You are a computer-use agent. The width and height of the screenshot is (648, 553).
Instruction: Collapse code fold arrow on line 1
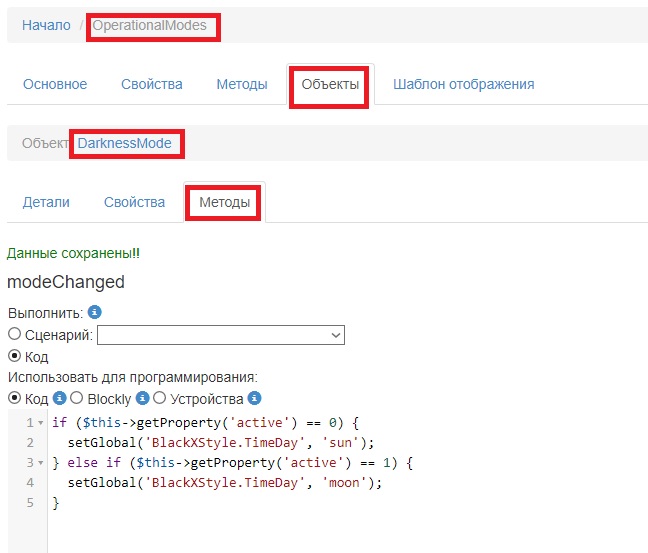click(x=41, y=423)
